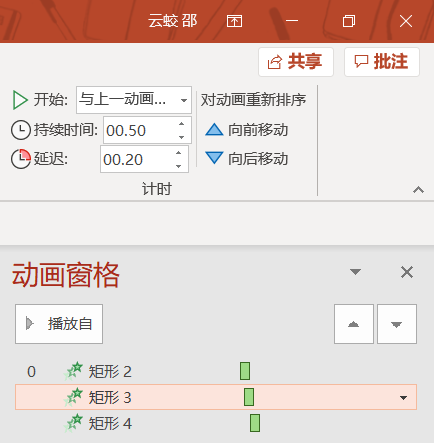This screenshot has width=434, height=443.
Task: Select the 矩形 2 animation entry
Action: point(216,371)
